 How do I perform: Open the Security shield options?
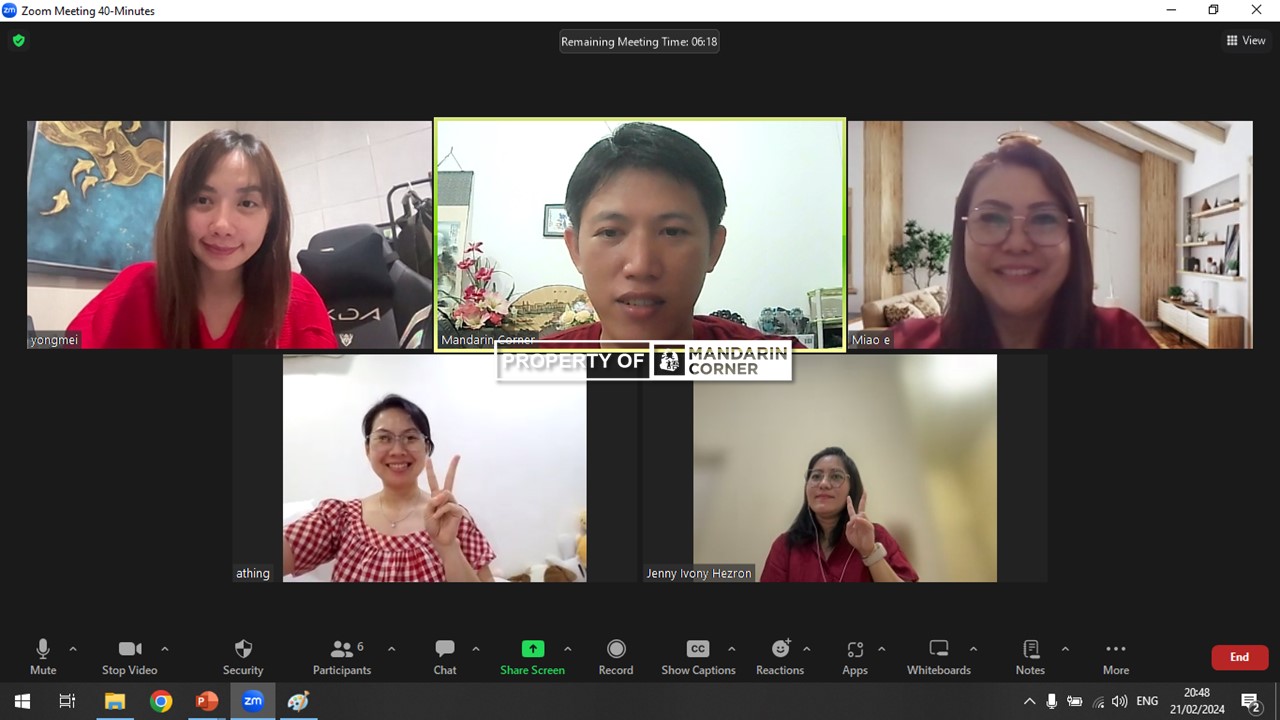point(243,657)
